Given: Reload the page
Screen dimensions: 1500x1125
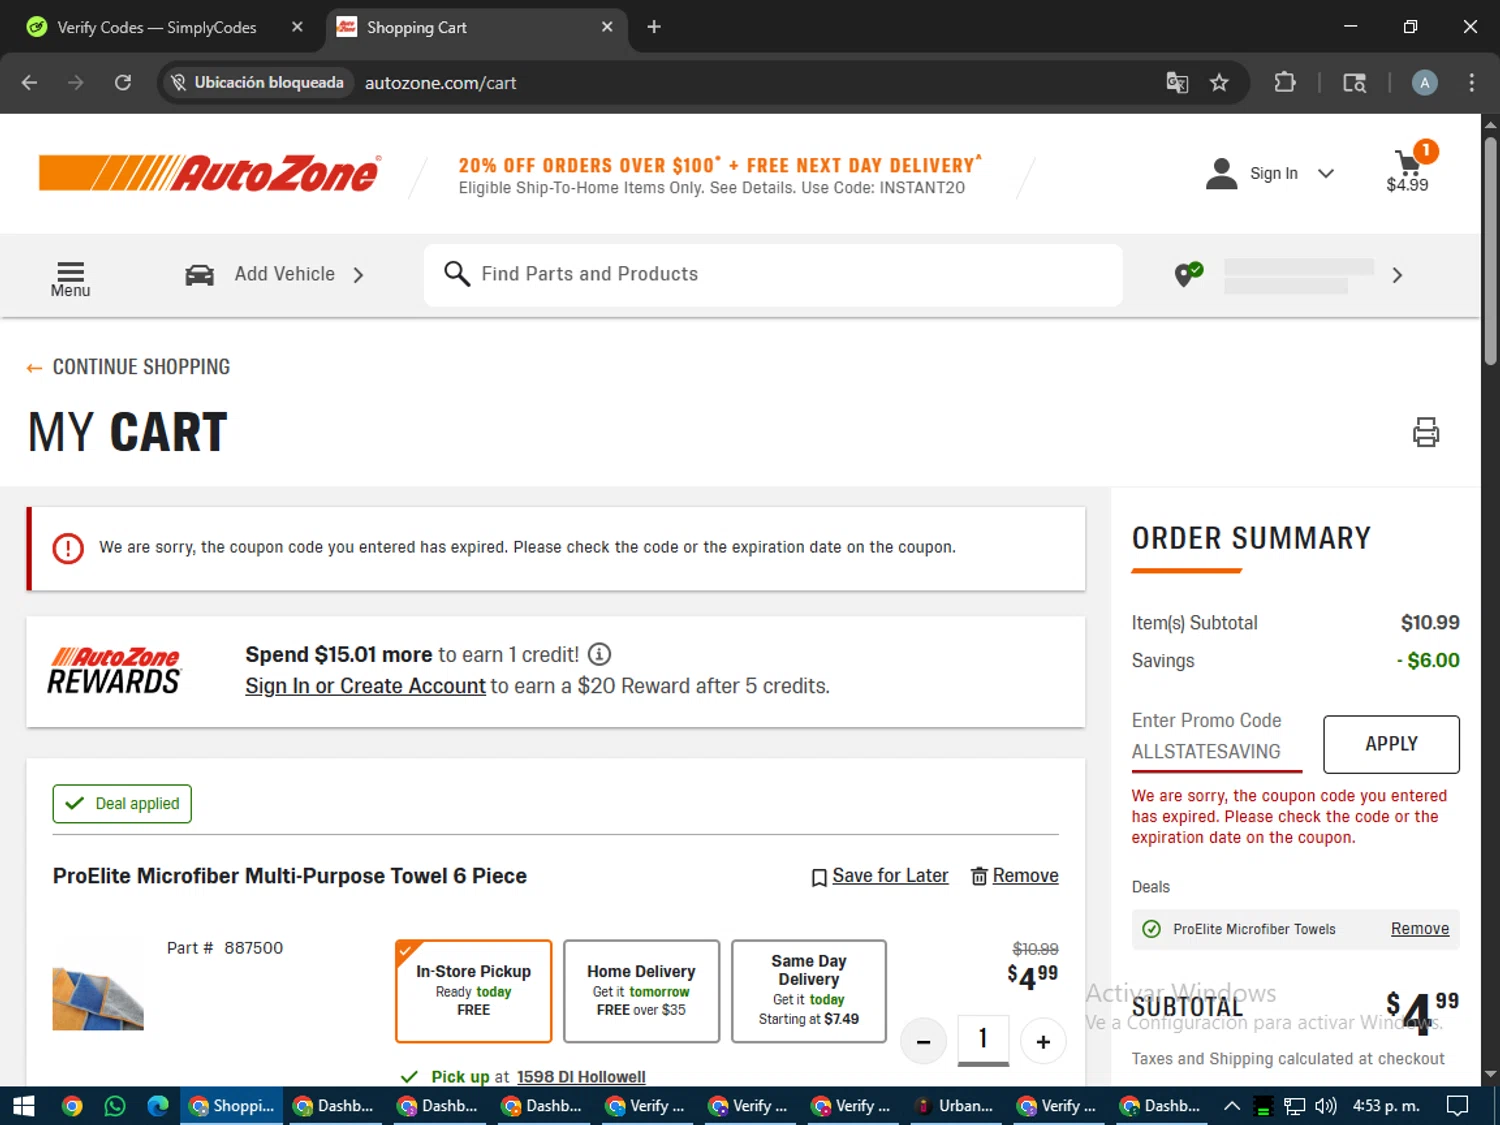Looking at the screenshot, I should click(x=123, y=83).
